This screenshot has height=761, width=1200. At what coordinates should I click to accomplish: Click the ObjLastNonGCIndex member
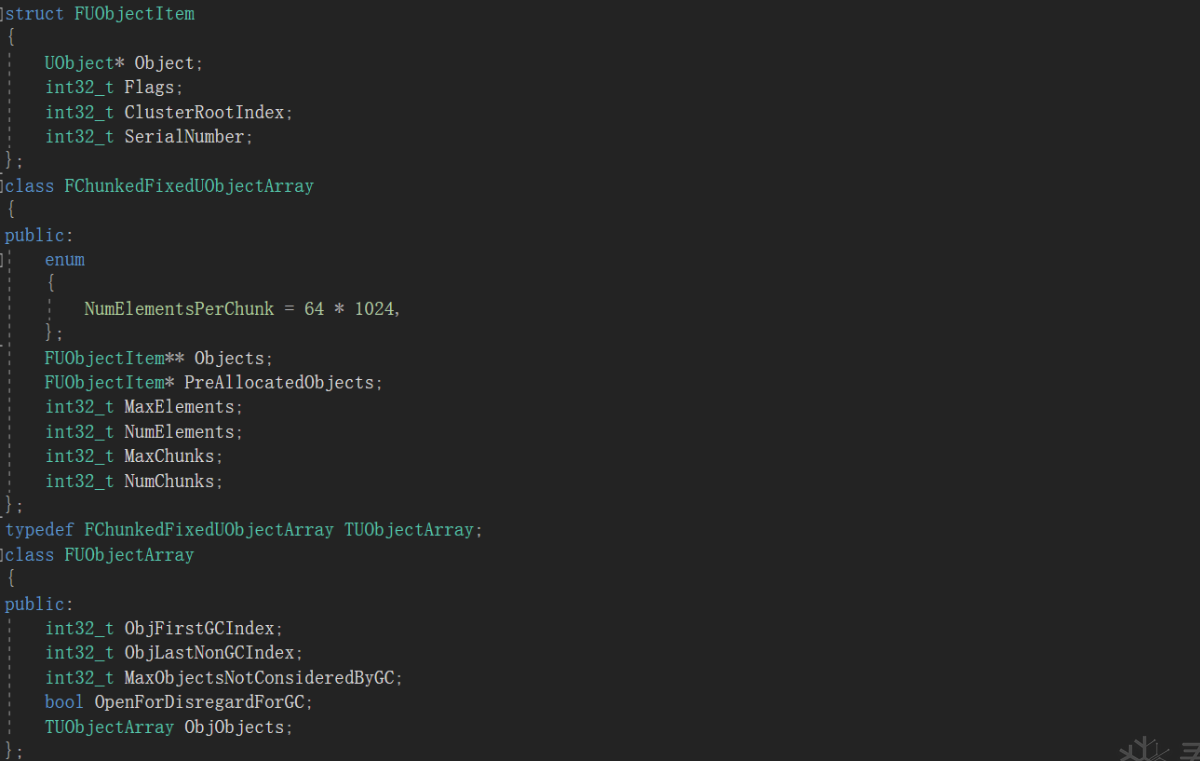210,653
